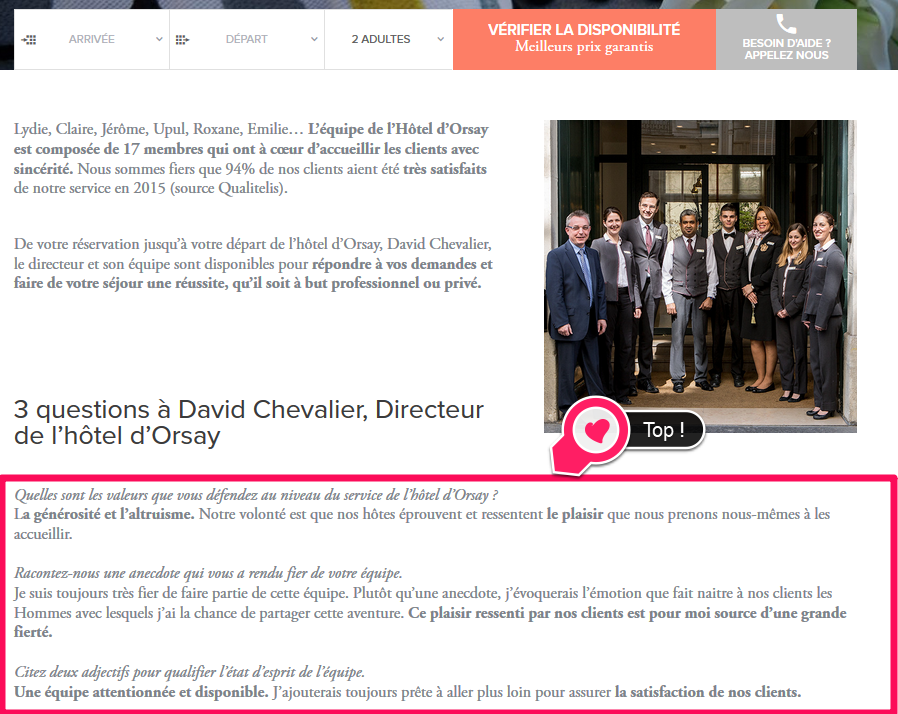Click the hotel team group photo
Viewport: 898px width, 714px height.
(x=700, y=276)
